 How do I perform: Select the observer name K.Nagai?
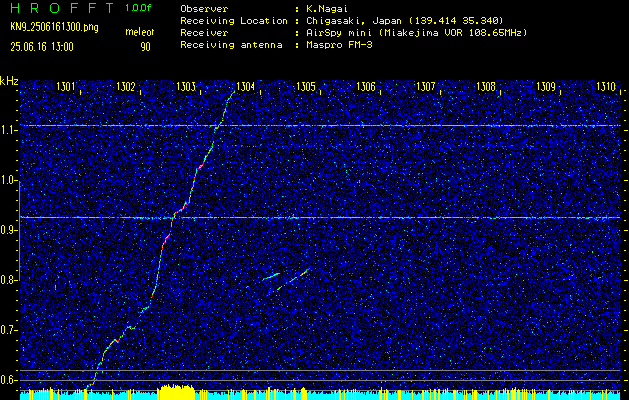[327, 9]
